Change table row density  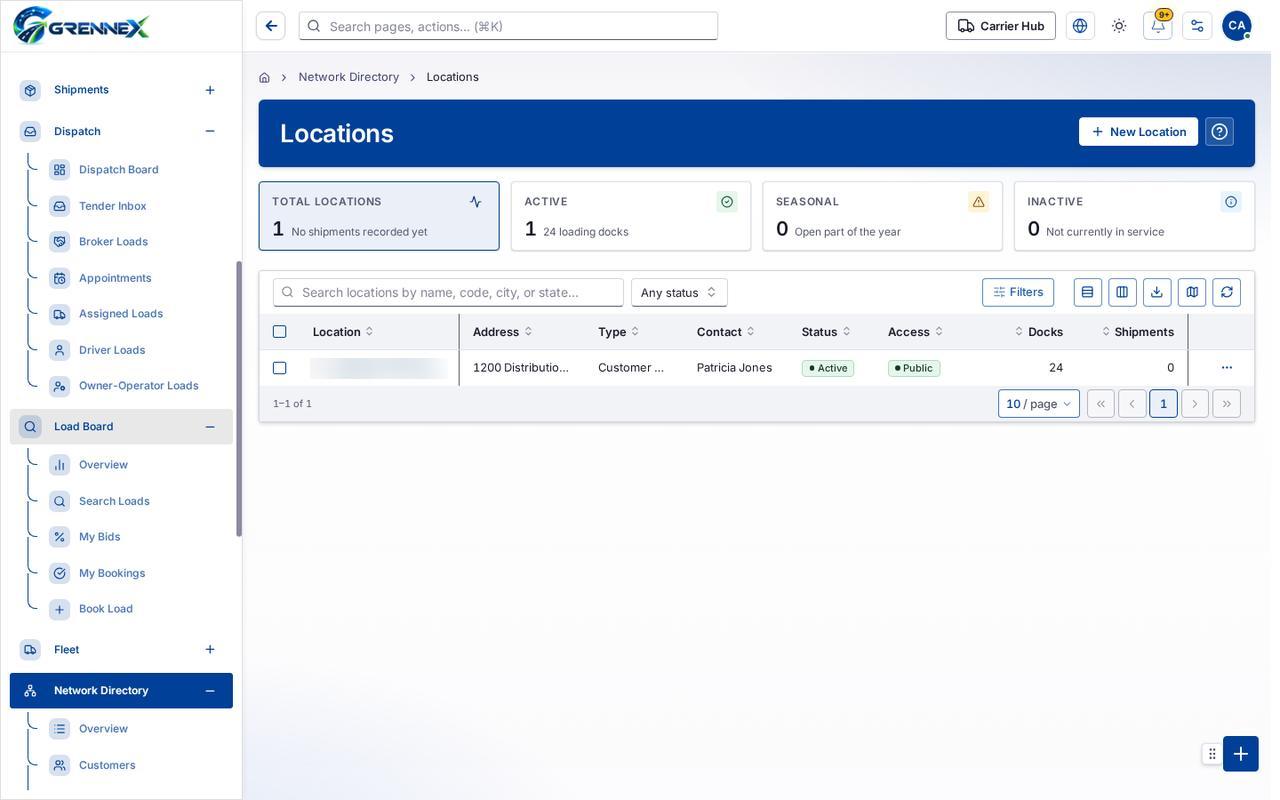(x=1088, y=292)
